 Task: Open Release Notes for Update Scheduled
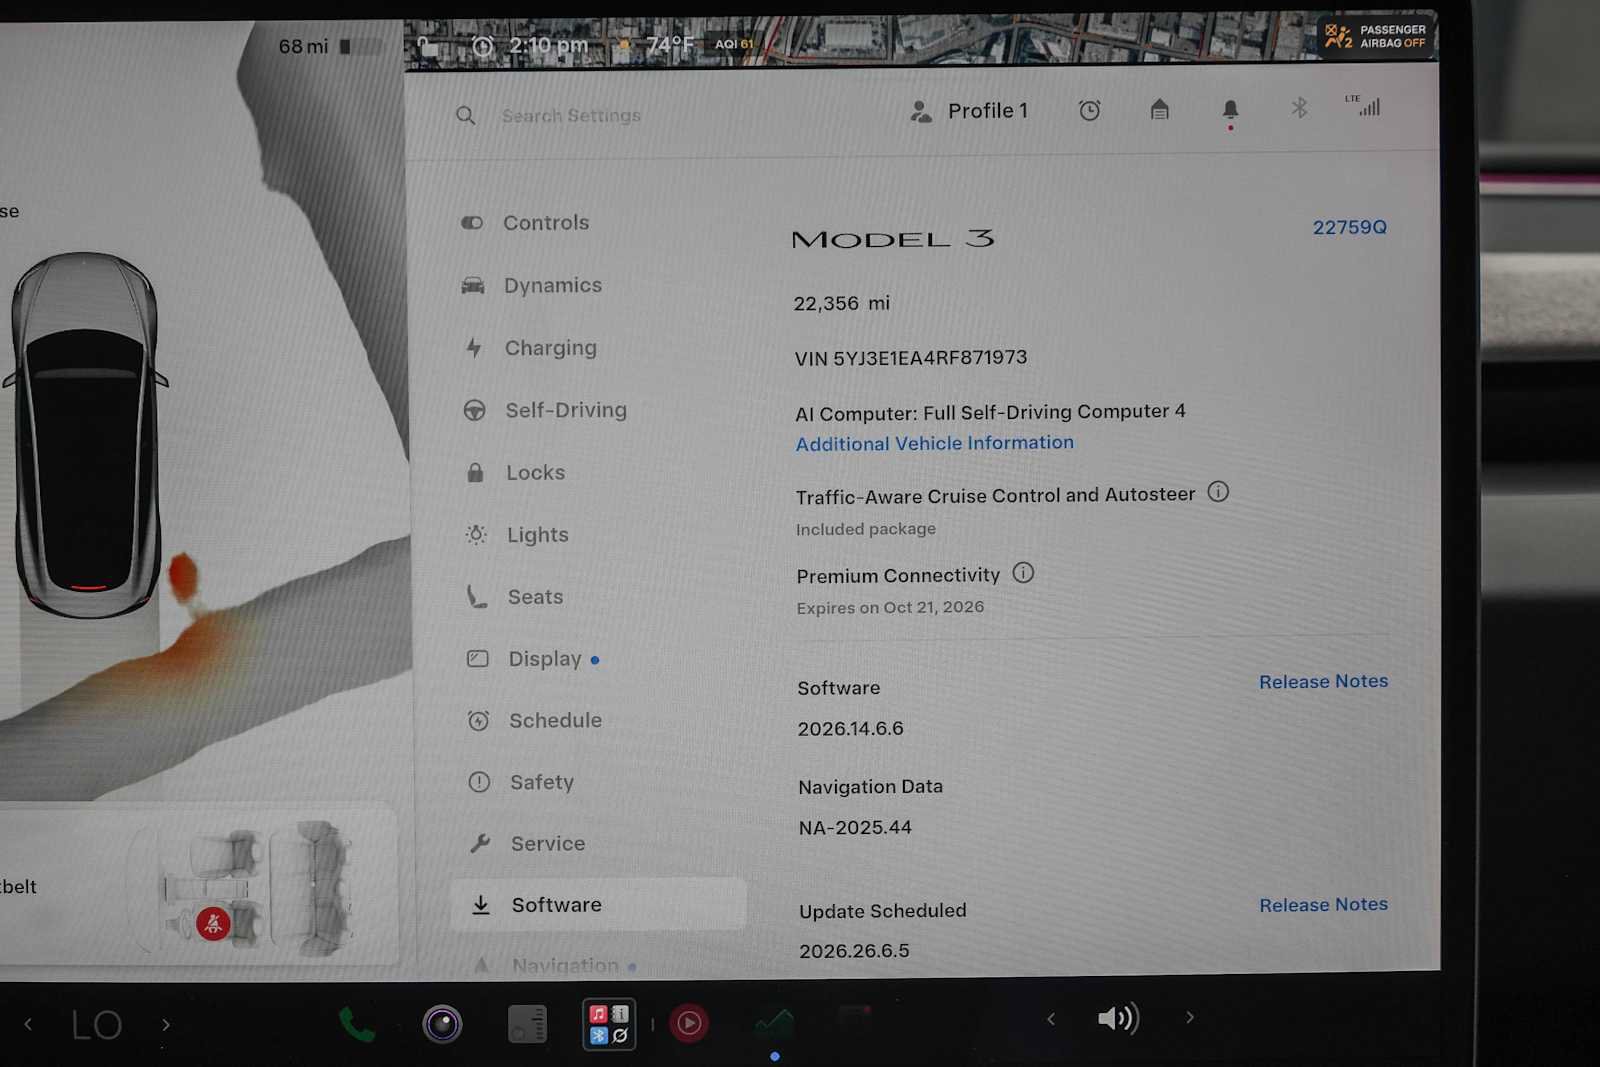coord(1323,904)
